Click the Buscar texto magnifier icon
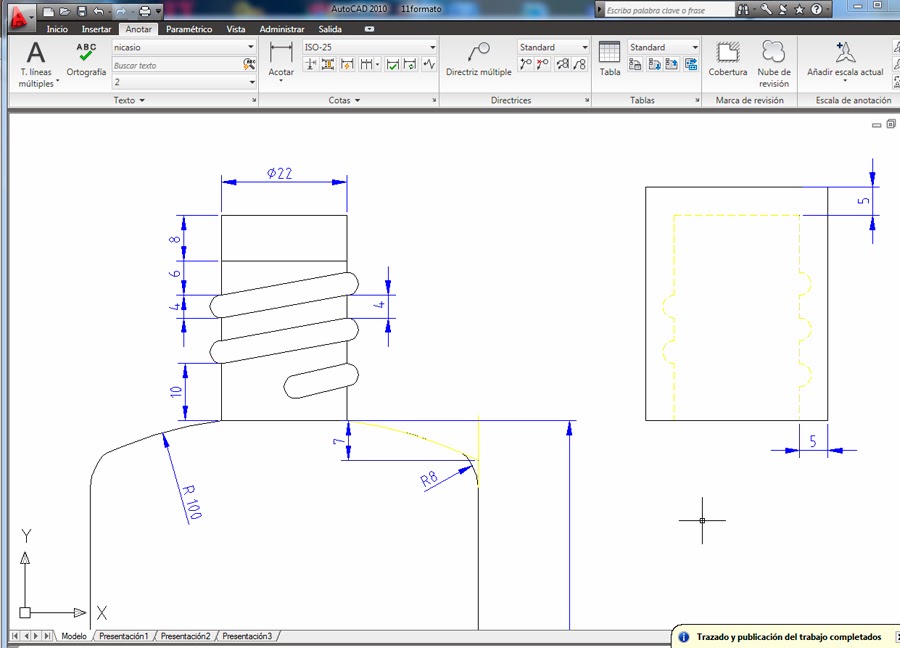The width and height of the screenshot is (900, 648). point(248,65)
